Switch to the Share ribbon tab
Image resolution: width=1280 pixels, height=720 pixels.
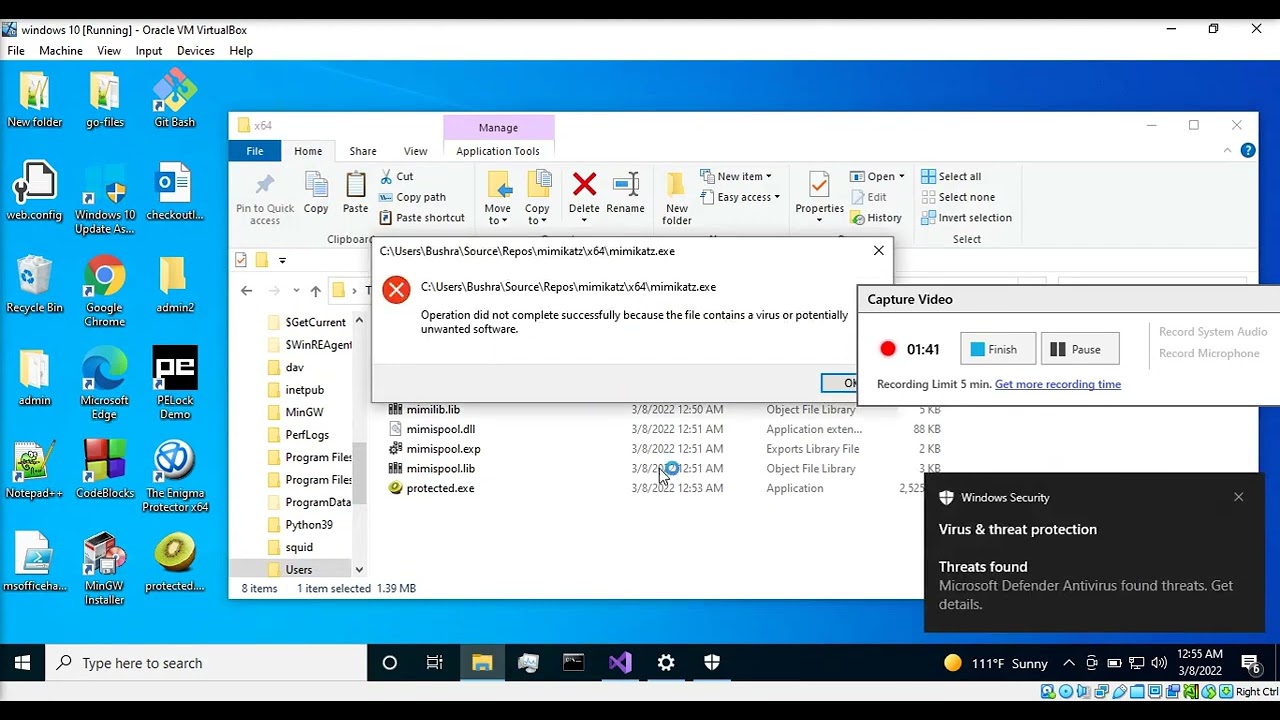pos(363,151)
